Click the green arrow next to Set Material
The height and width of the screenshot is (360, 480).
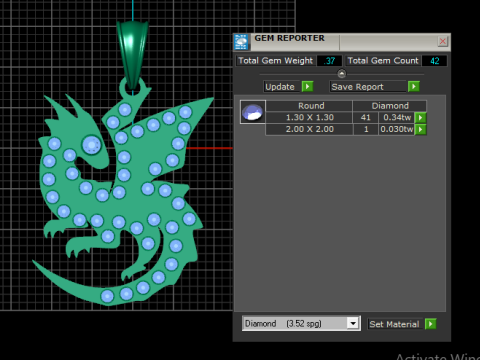pyautogui.click(x=431, y=324)
